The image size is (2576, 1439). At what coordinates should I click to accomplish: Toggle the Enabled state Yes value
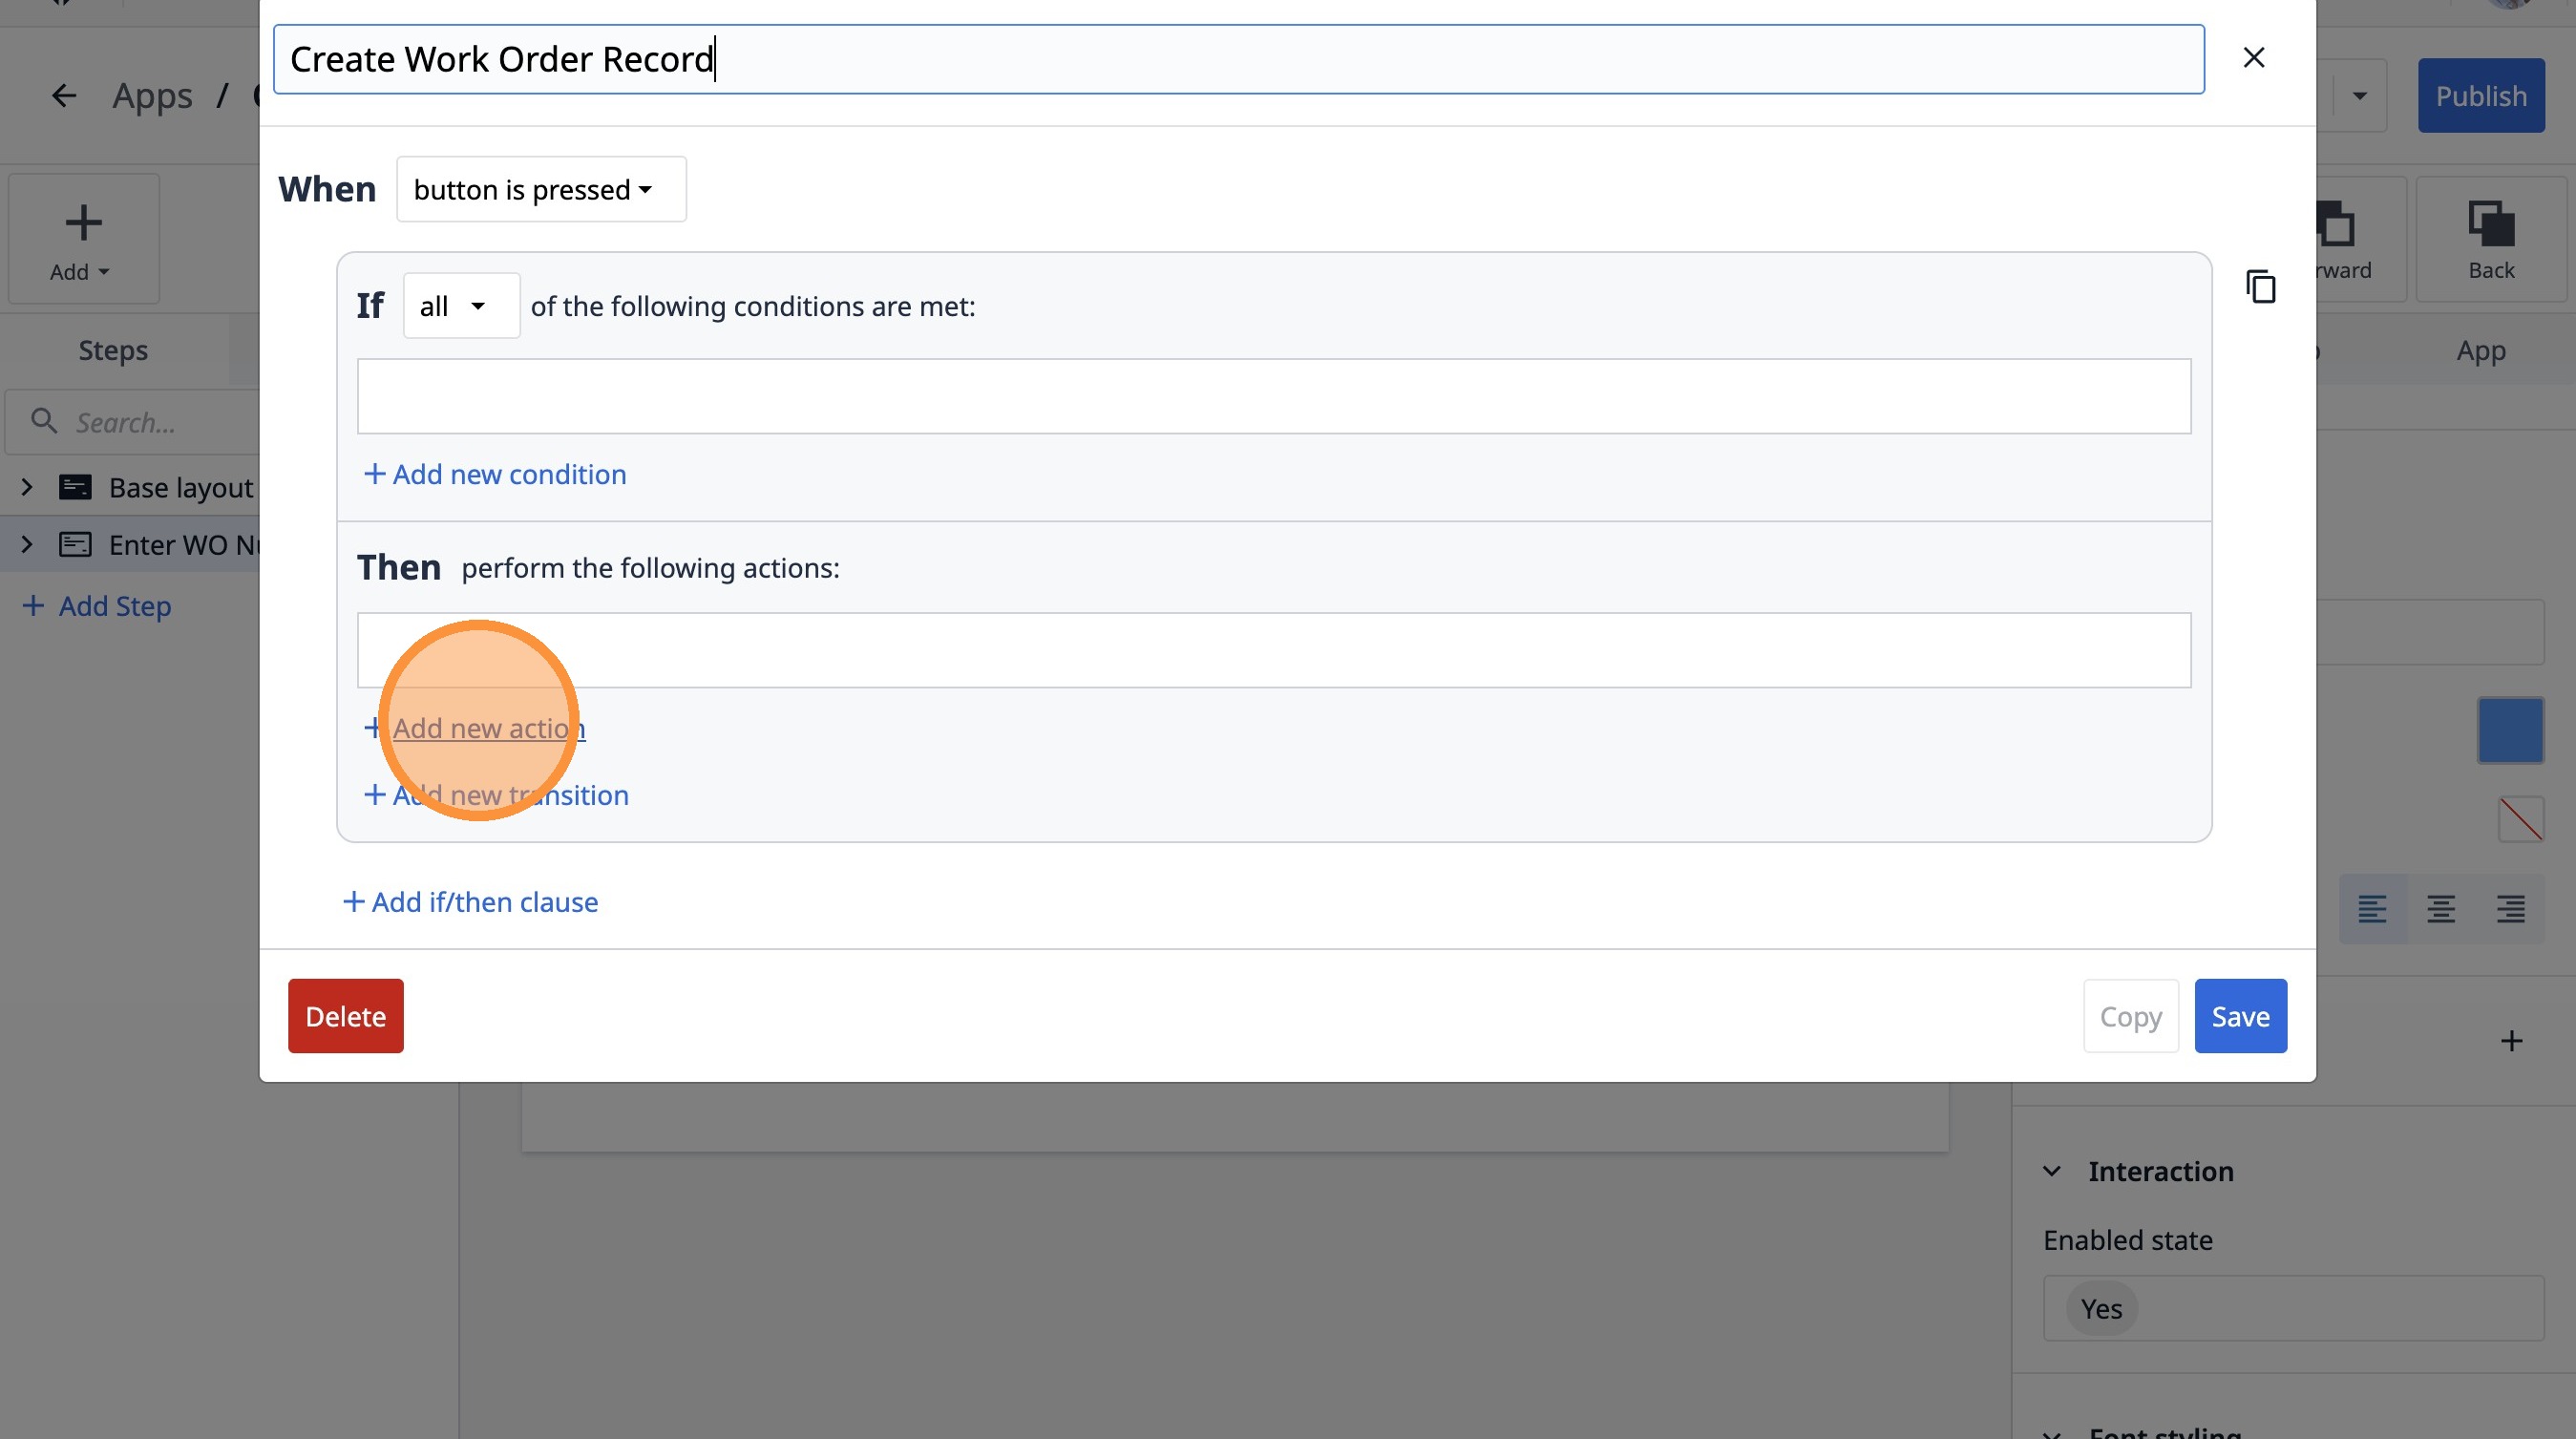(x=2101, y=1308)
